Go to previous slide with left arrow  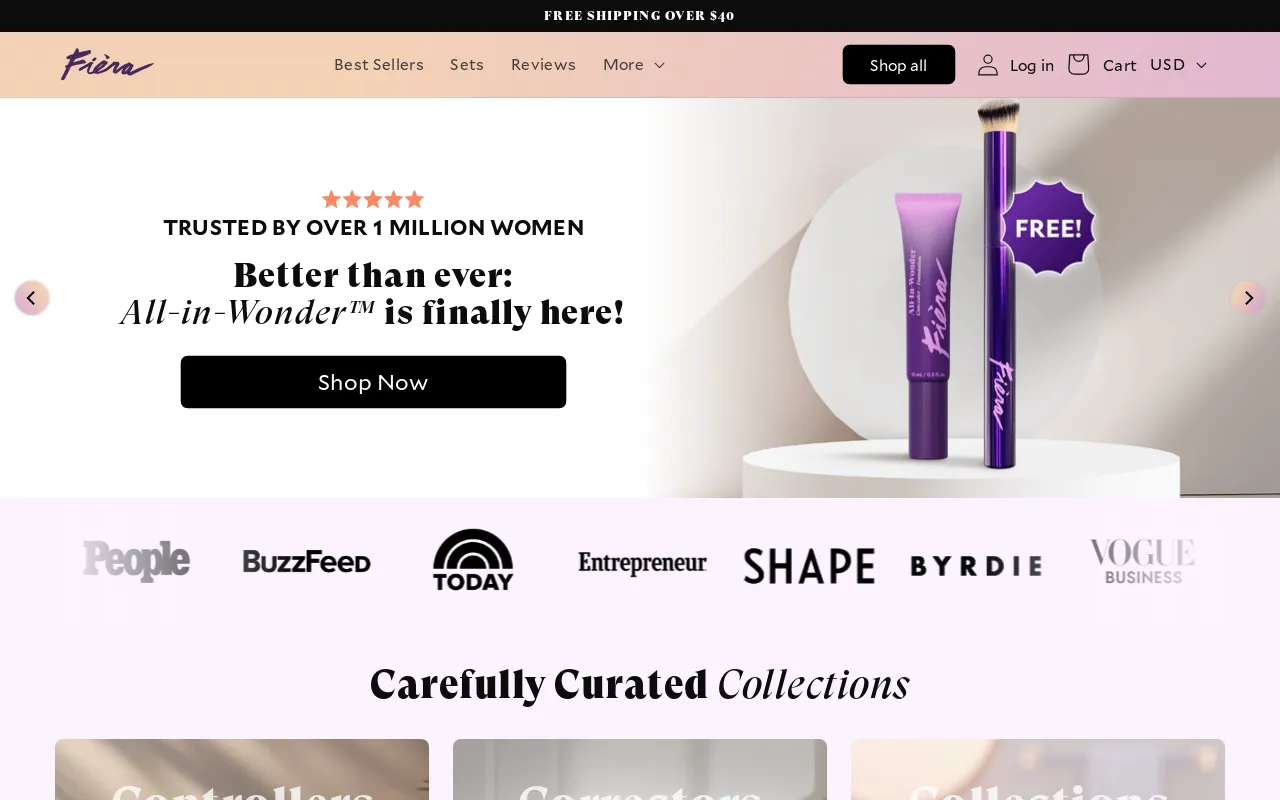32,298
